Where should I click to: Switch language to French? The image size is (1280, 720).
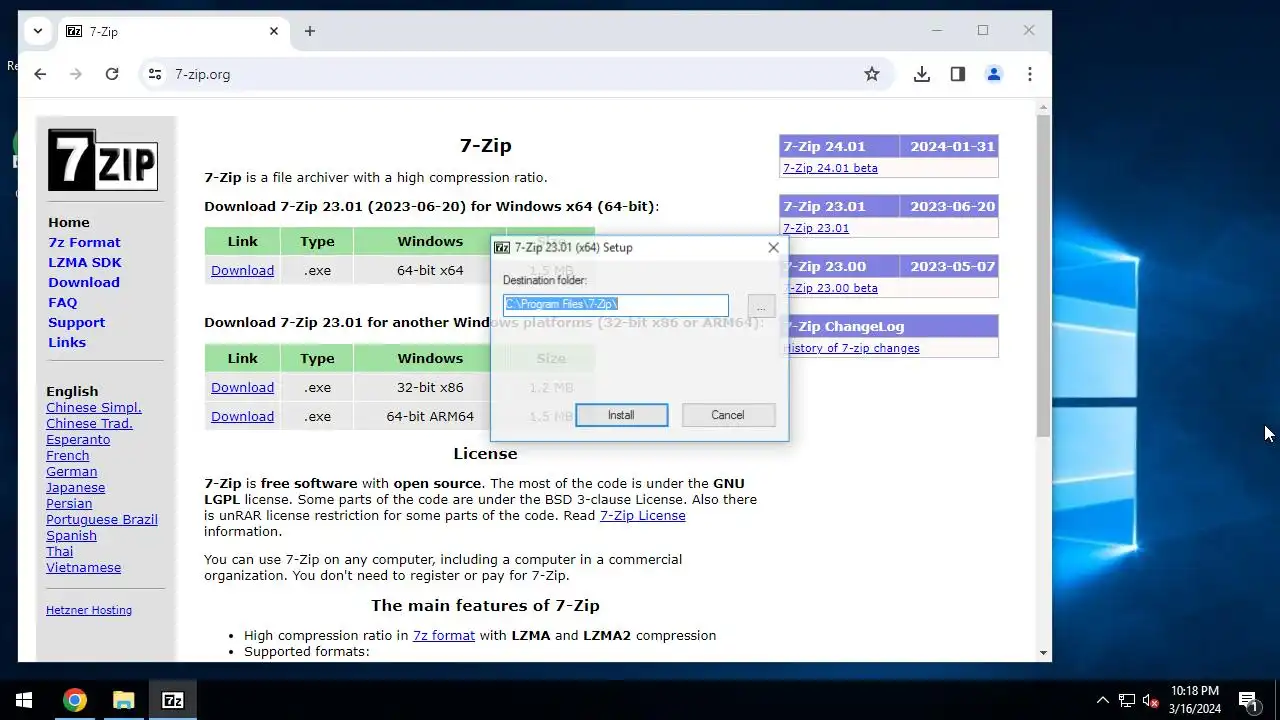click(67, 455)
